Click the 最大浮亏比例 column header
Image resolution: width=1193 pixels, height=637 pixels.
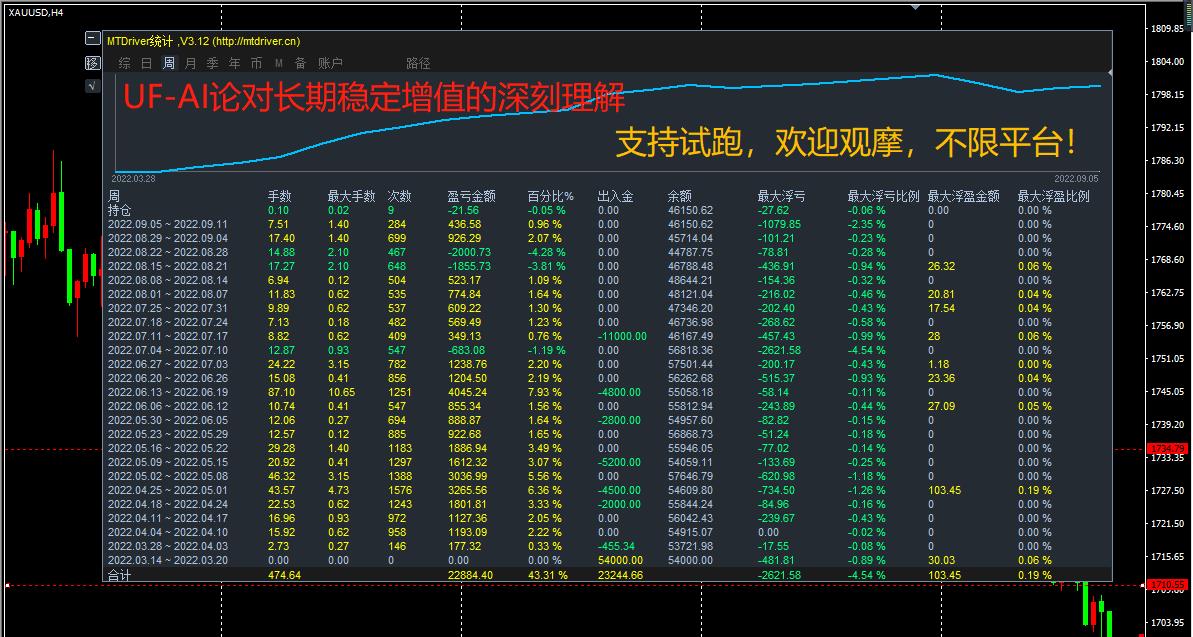click(x=883, y=196)
